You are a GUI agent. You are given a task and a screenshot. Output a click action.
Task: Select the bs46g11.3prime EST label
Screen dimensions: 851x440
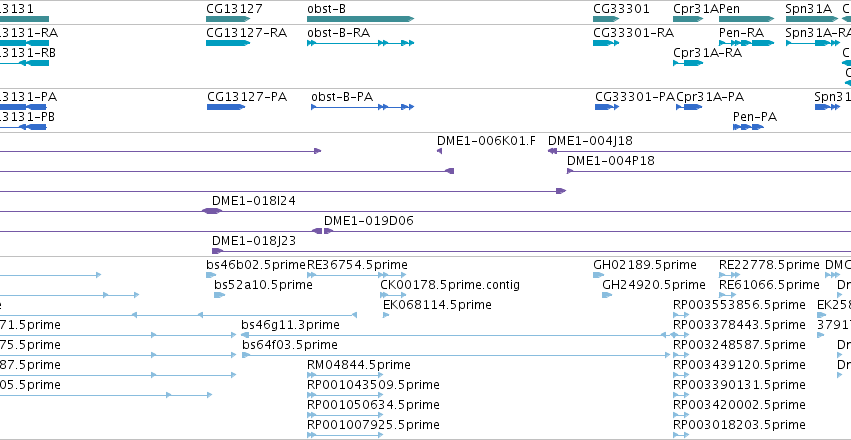(290, 324)
